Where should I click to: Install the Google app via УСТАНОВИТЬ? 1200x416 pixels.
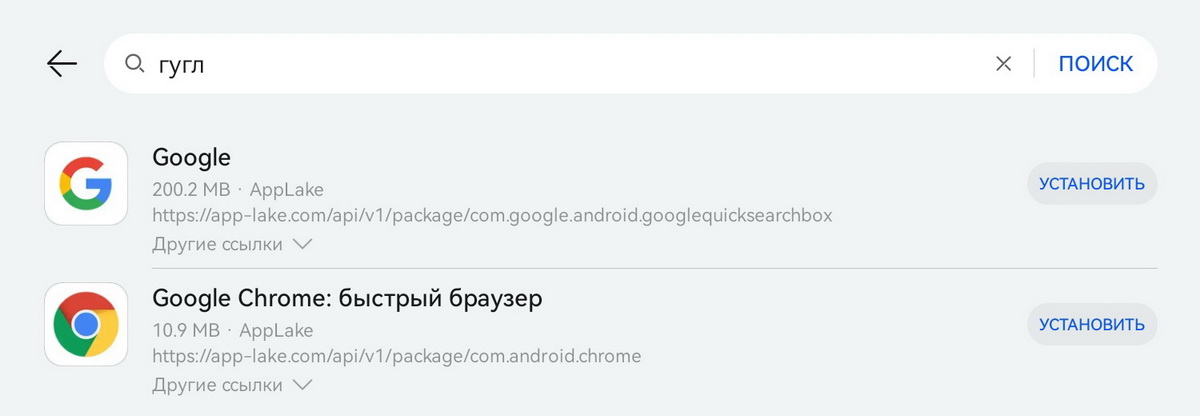click(1092, 184)
